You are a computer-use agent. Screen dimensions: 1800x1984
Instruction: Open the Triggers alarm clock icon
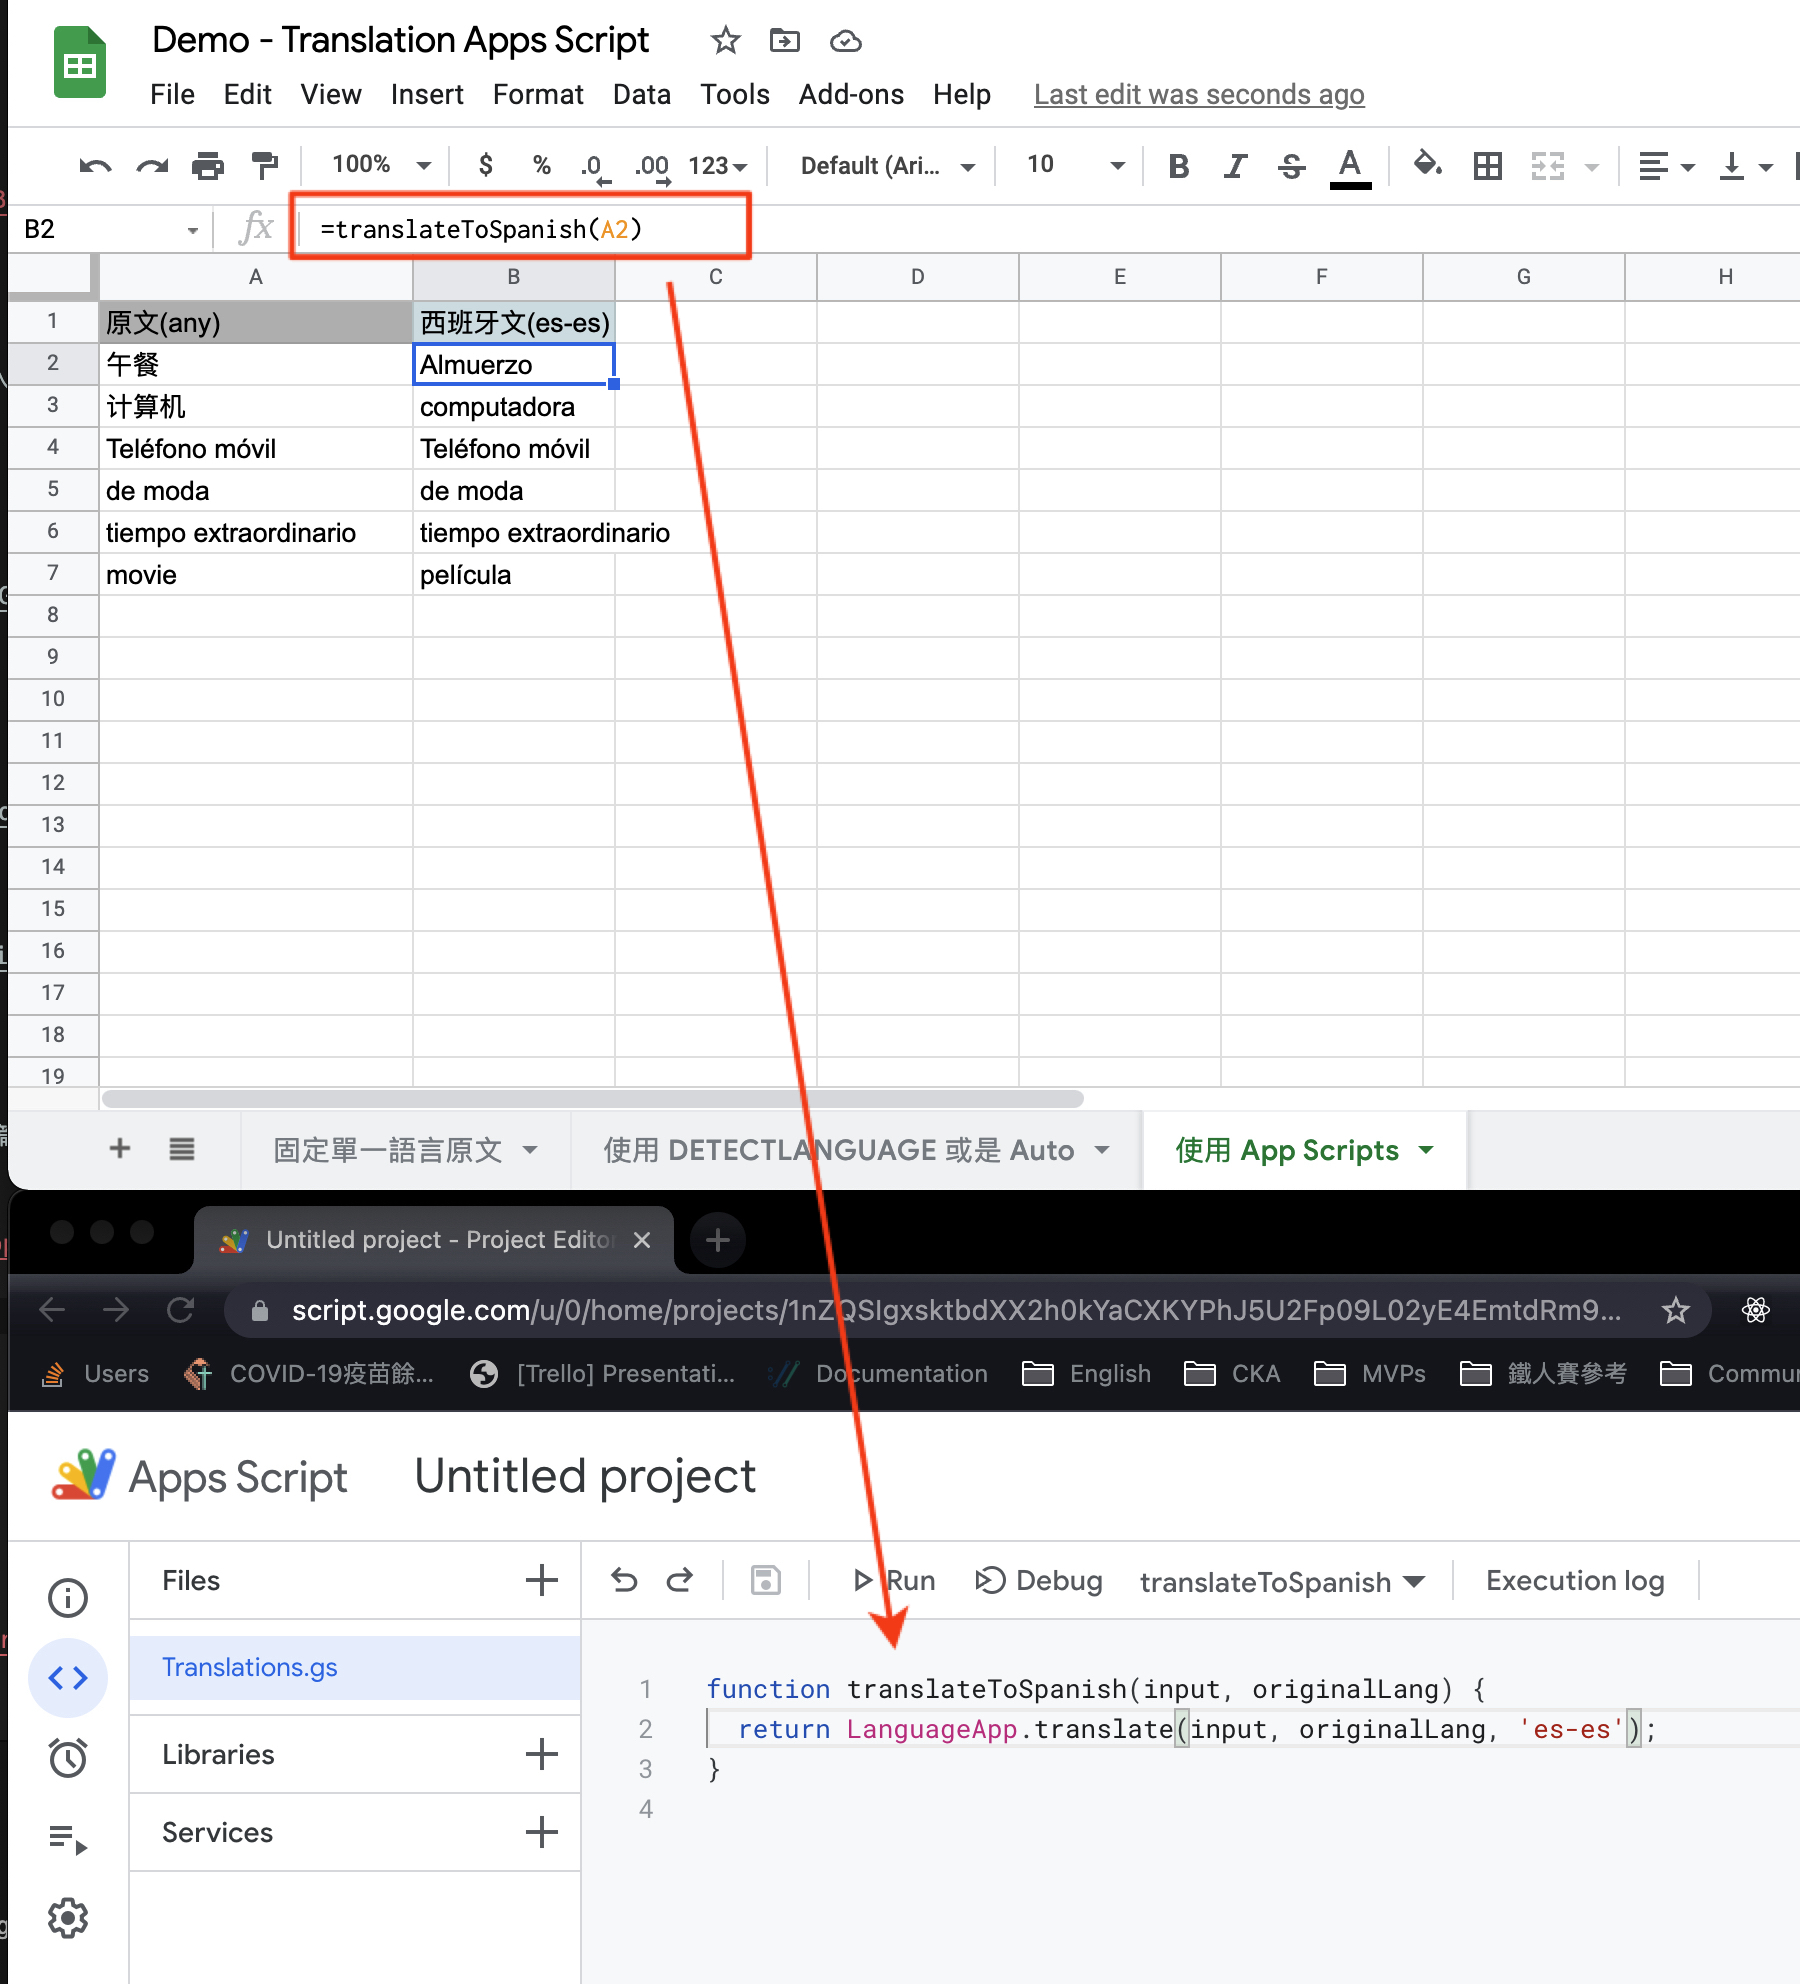click(68, 1757)
